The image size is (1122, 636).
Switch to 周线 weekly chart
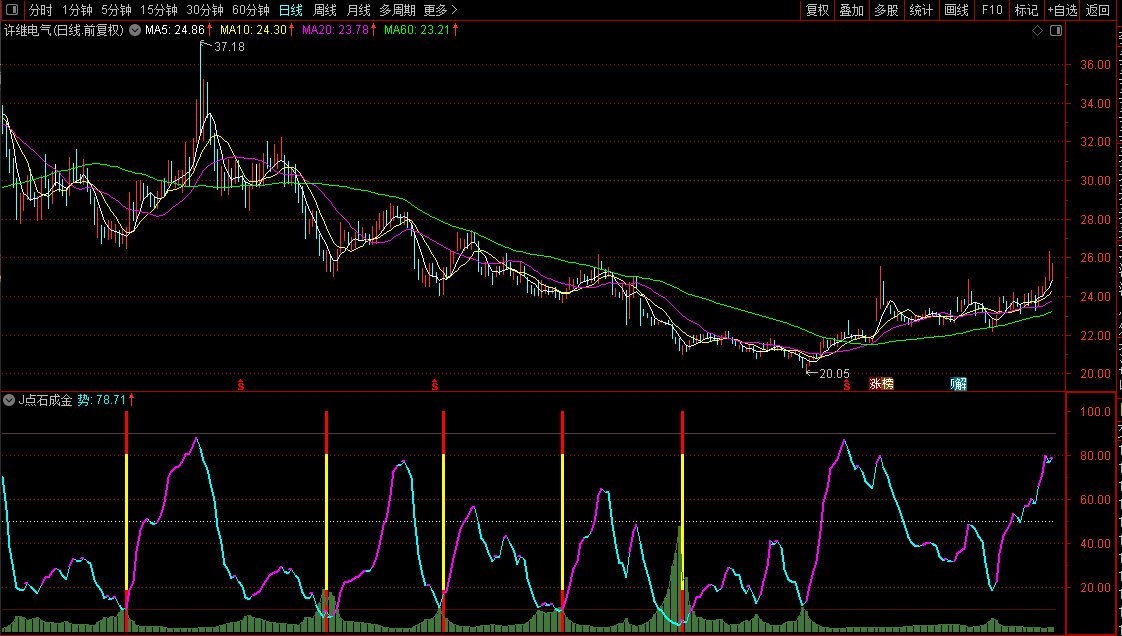[325, 10]
